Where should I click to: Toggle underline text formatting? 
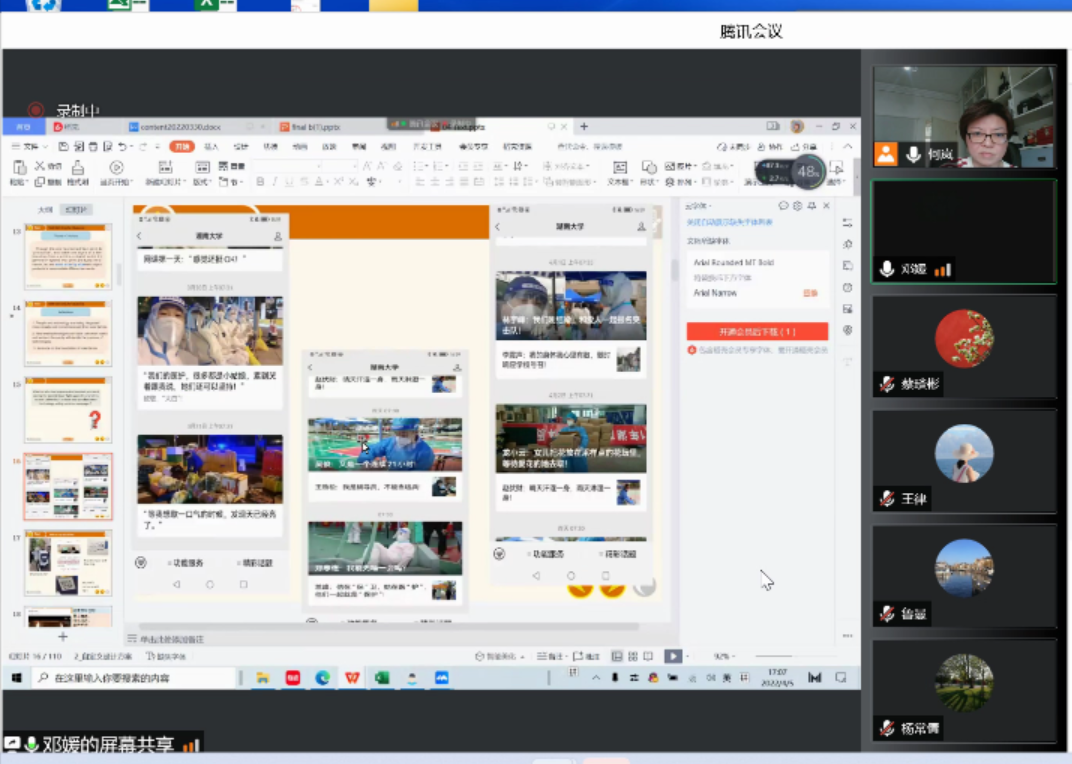click(x=290, y=182)
